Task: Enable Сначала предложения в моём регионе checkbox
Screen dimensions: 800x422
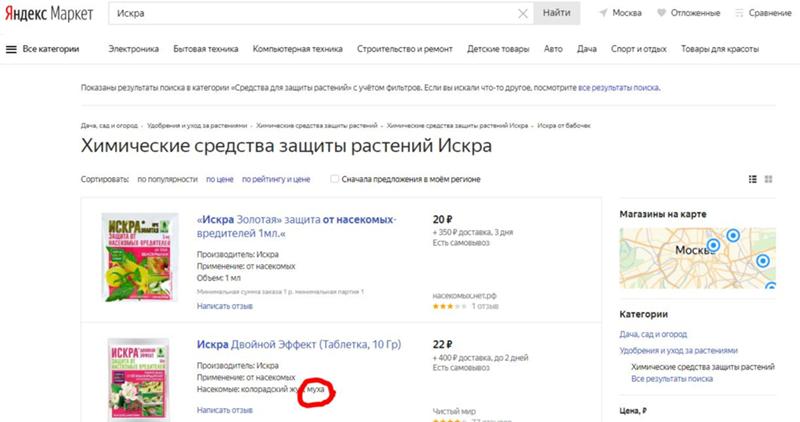Action: 334,179
